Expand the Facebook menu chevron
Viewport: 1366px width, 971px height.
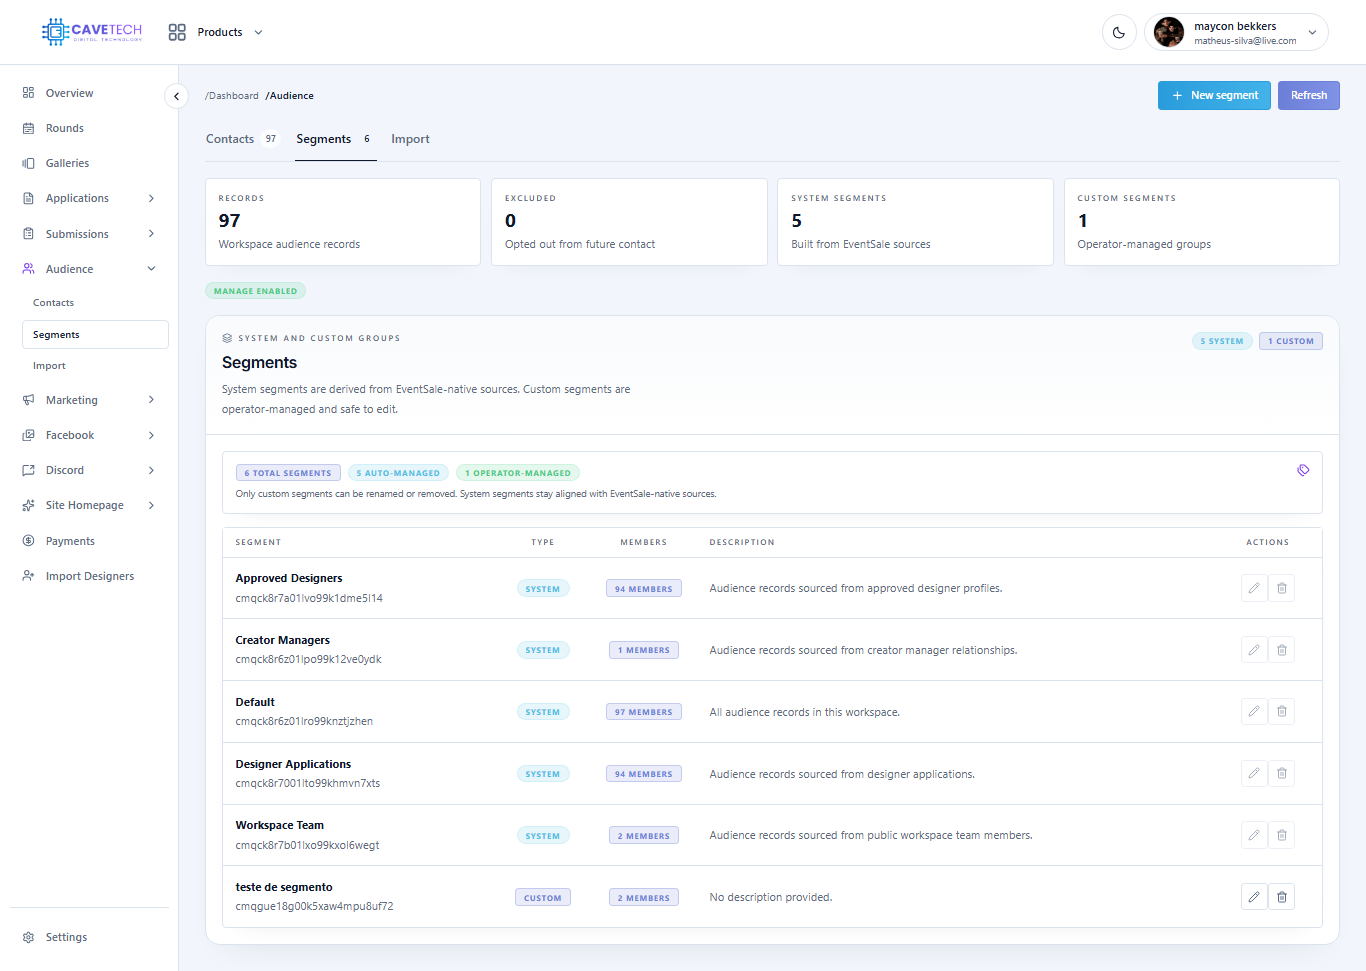click(x=151, y=435)
